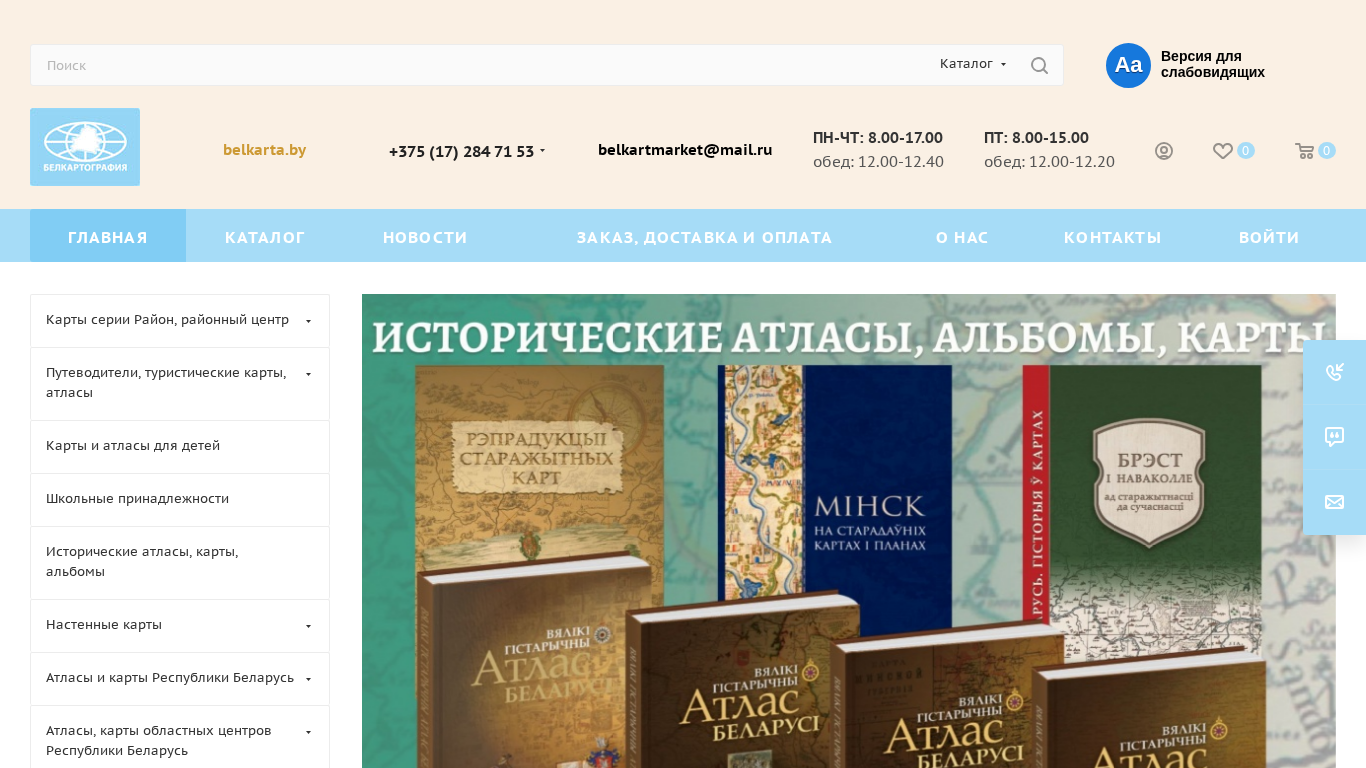Screen dimensions: 1366x768
Task: Expand Атласы и карты Республики Беларусь arrow
Action: (308, 679)
